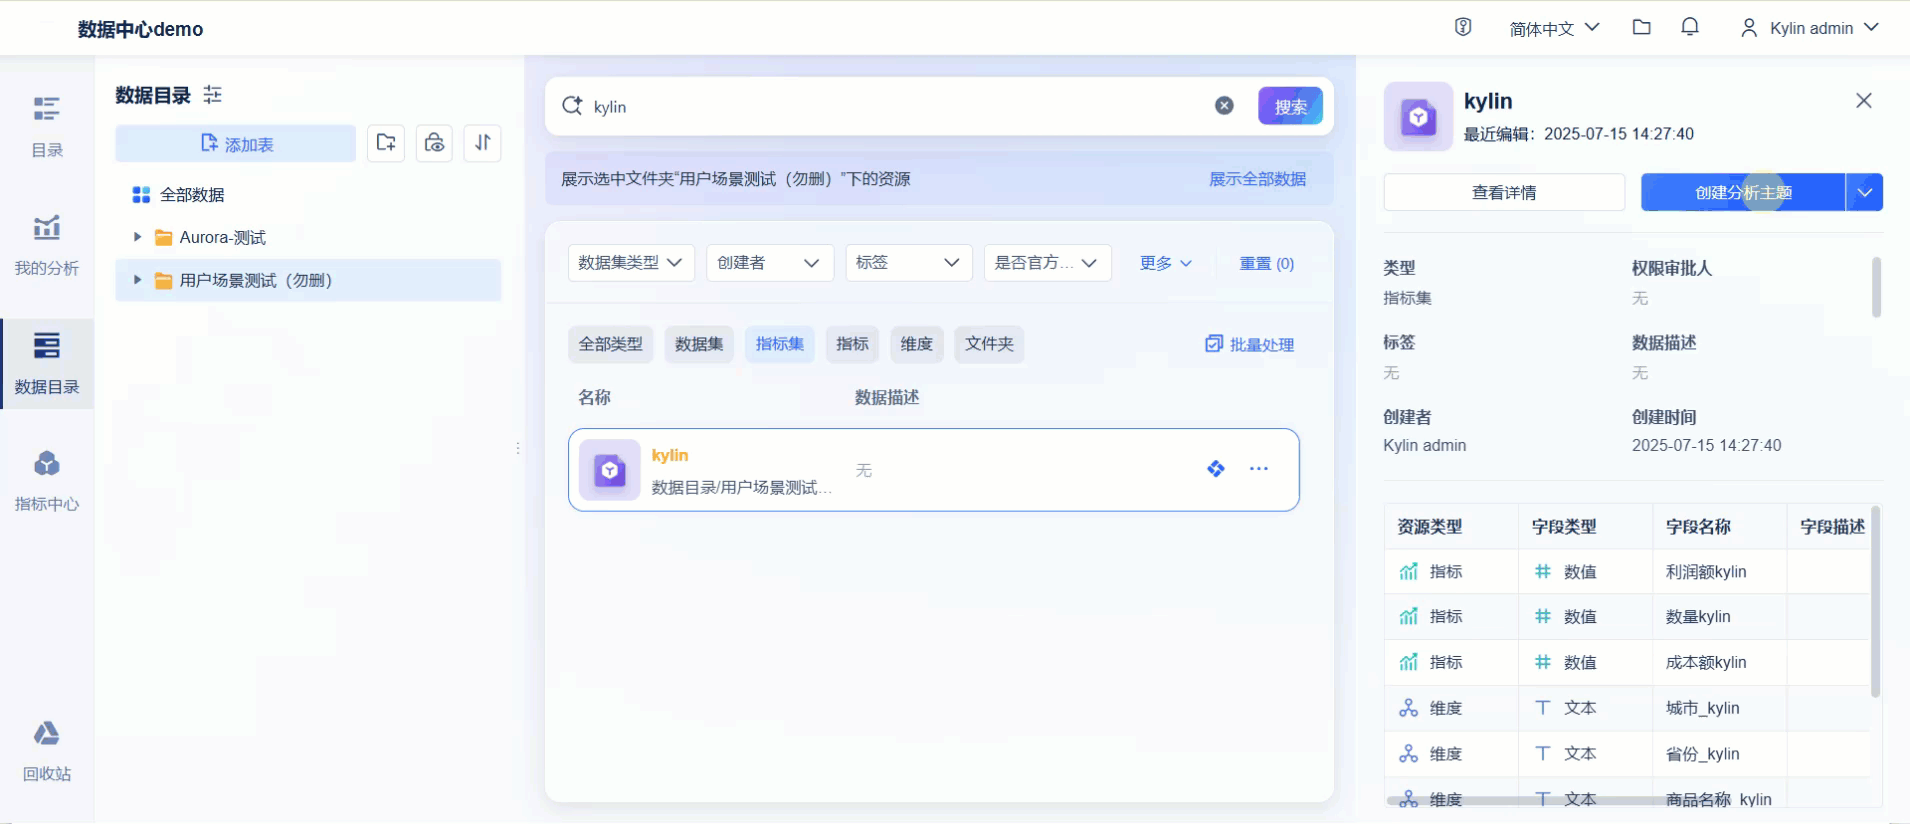This screenshot has width=1910, height=824.
Task: Open the 创建者 filter dropdown
Action: (x=770, y=263)
